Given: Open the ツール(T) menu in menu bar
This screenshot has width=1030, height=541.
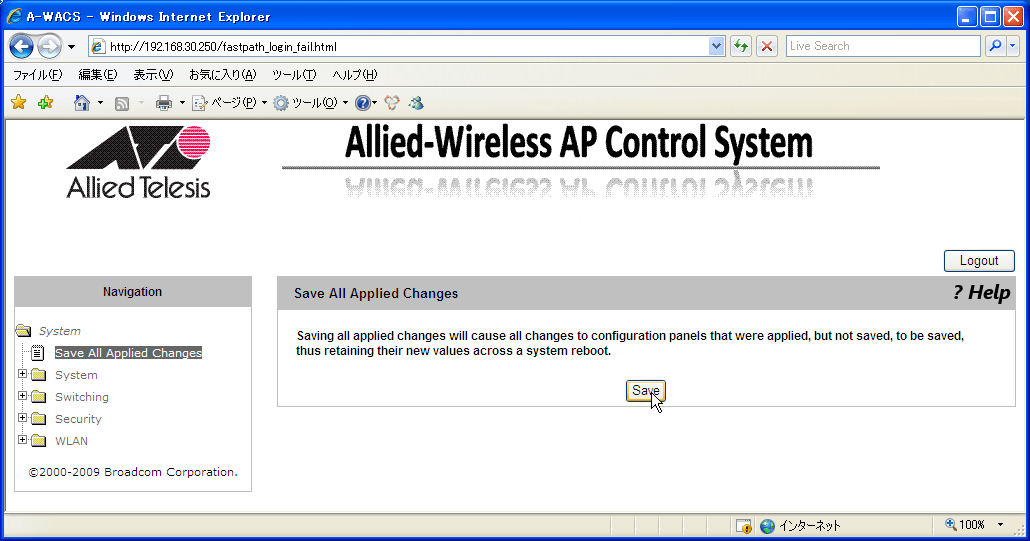Looking at the screenshot, I should coord(294,75).
